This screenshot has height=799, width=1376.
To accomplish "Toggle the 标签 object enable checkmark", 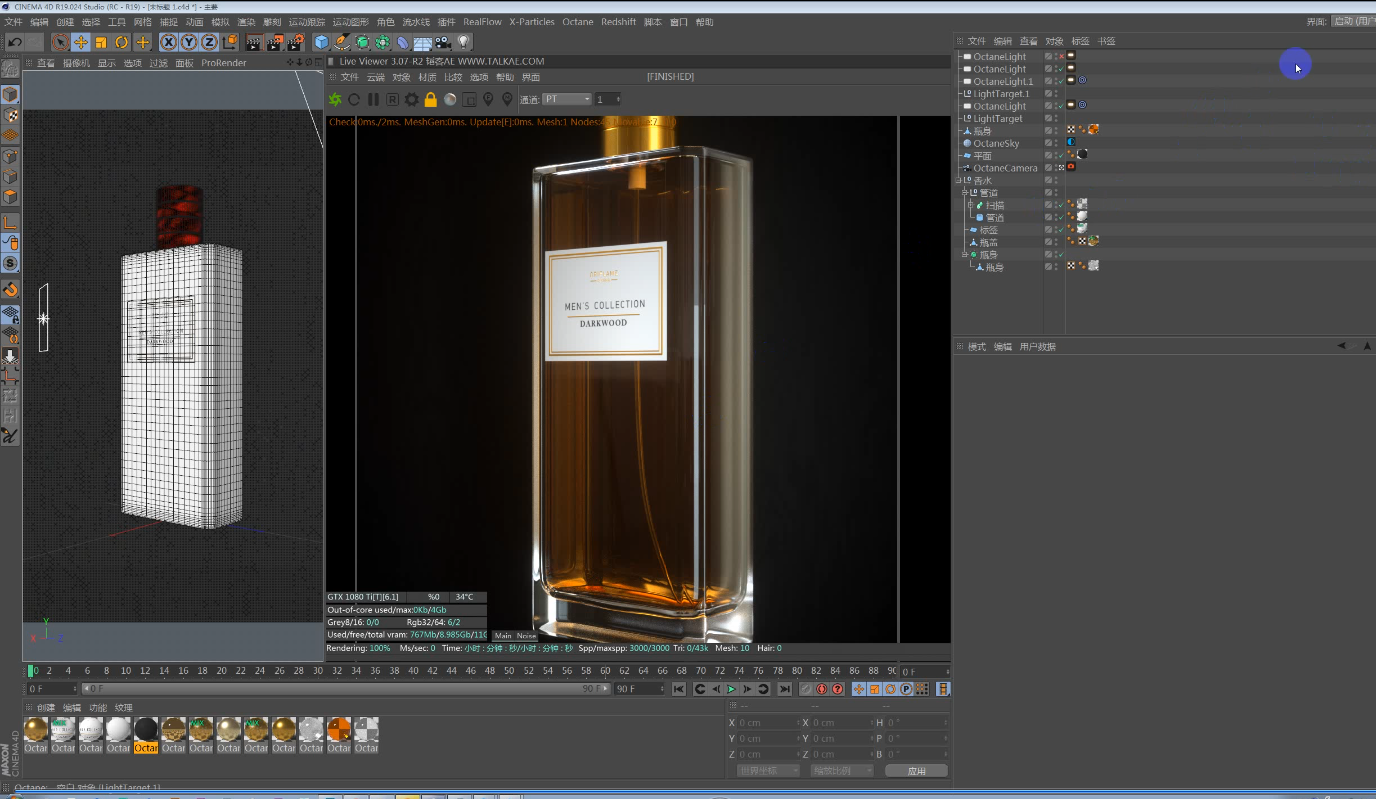I will tap(1060, 230).
